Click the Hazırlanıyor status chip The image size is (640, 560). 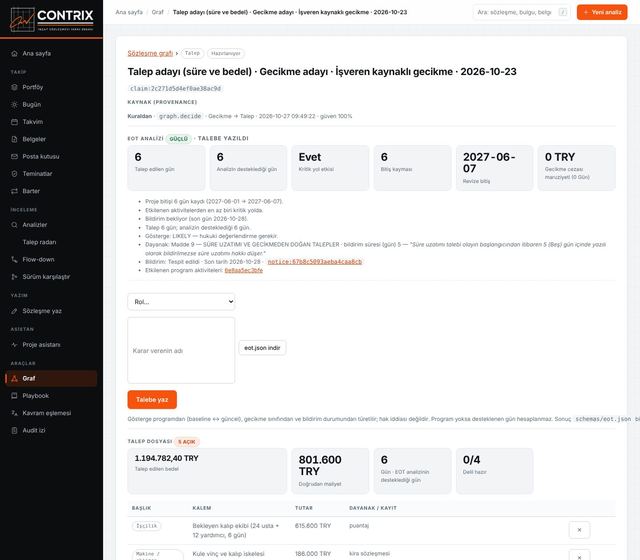(x=226, y=53)
